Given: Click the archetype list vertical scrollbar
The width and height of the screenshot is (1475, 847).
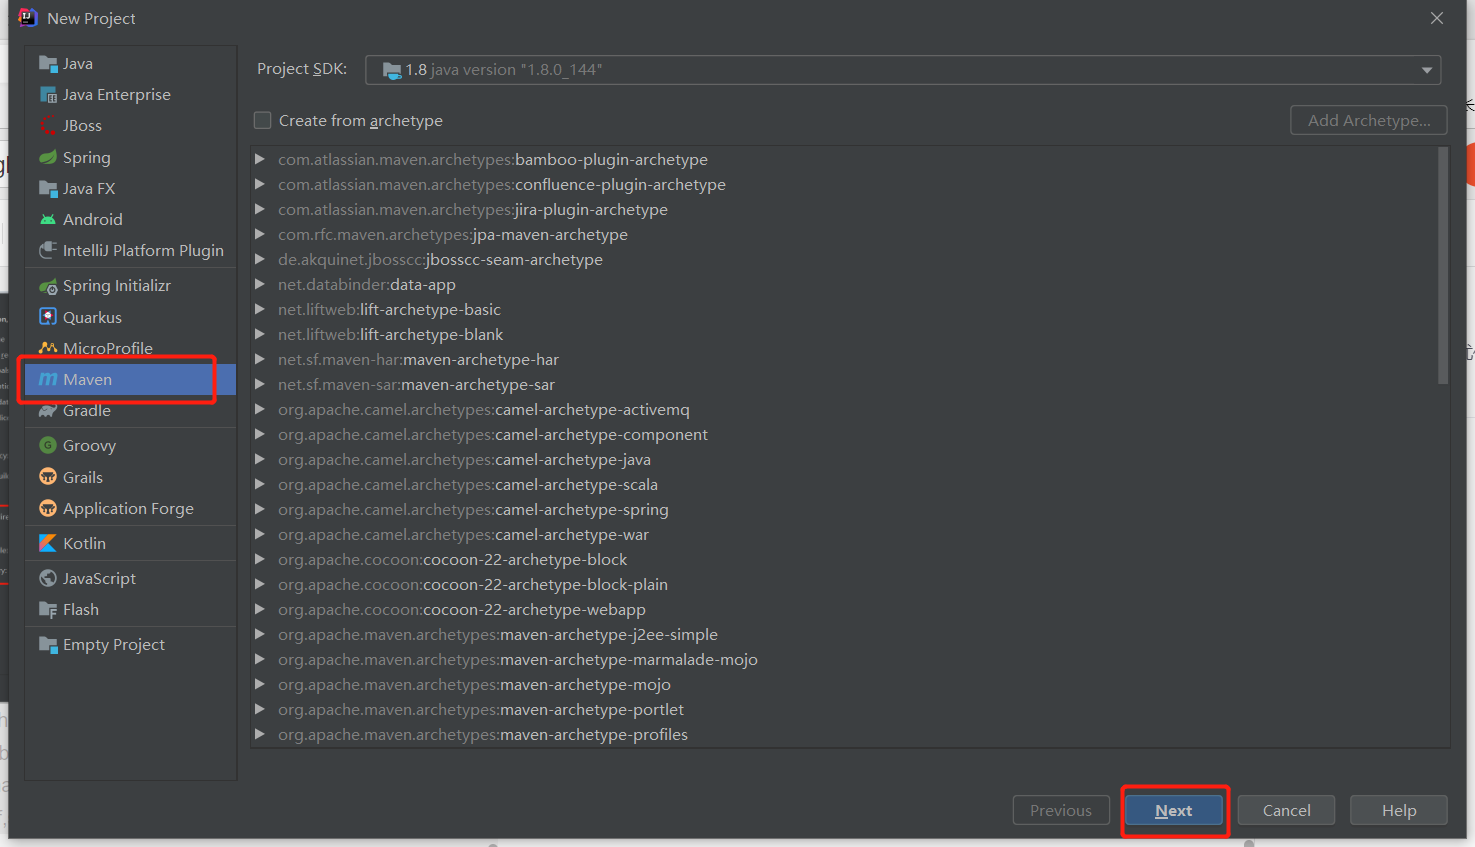Looking at the screenshot, I should tap(1443, 265).
